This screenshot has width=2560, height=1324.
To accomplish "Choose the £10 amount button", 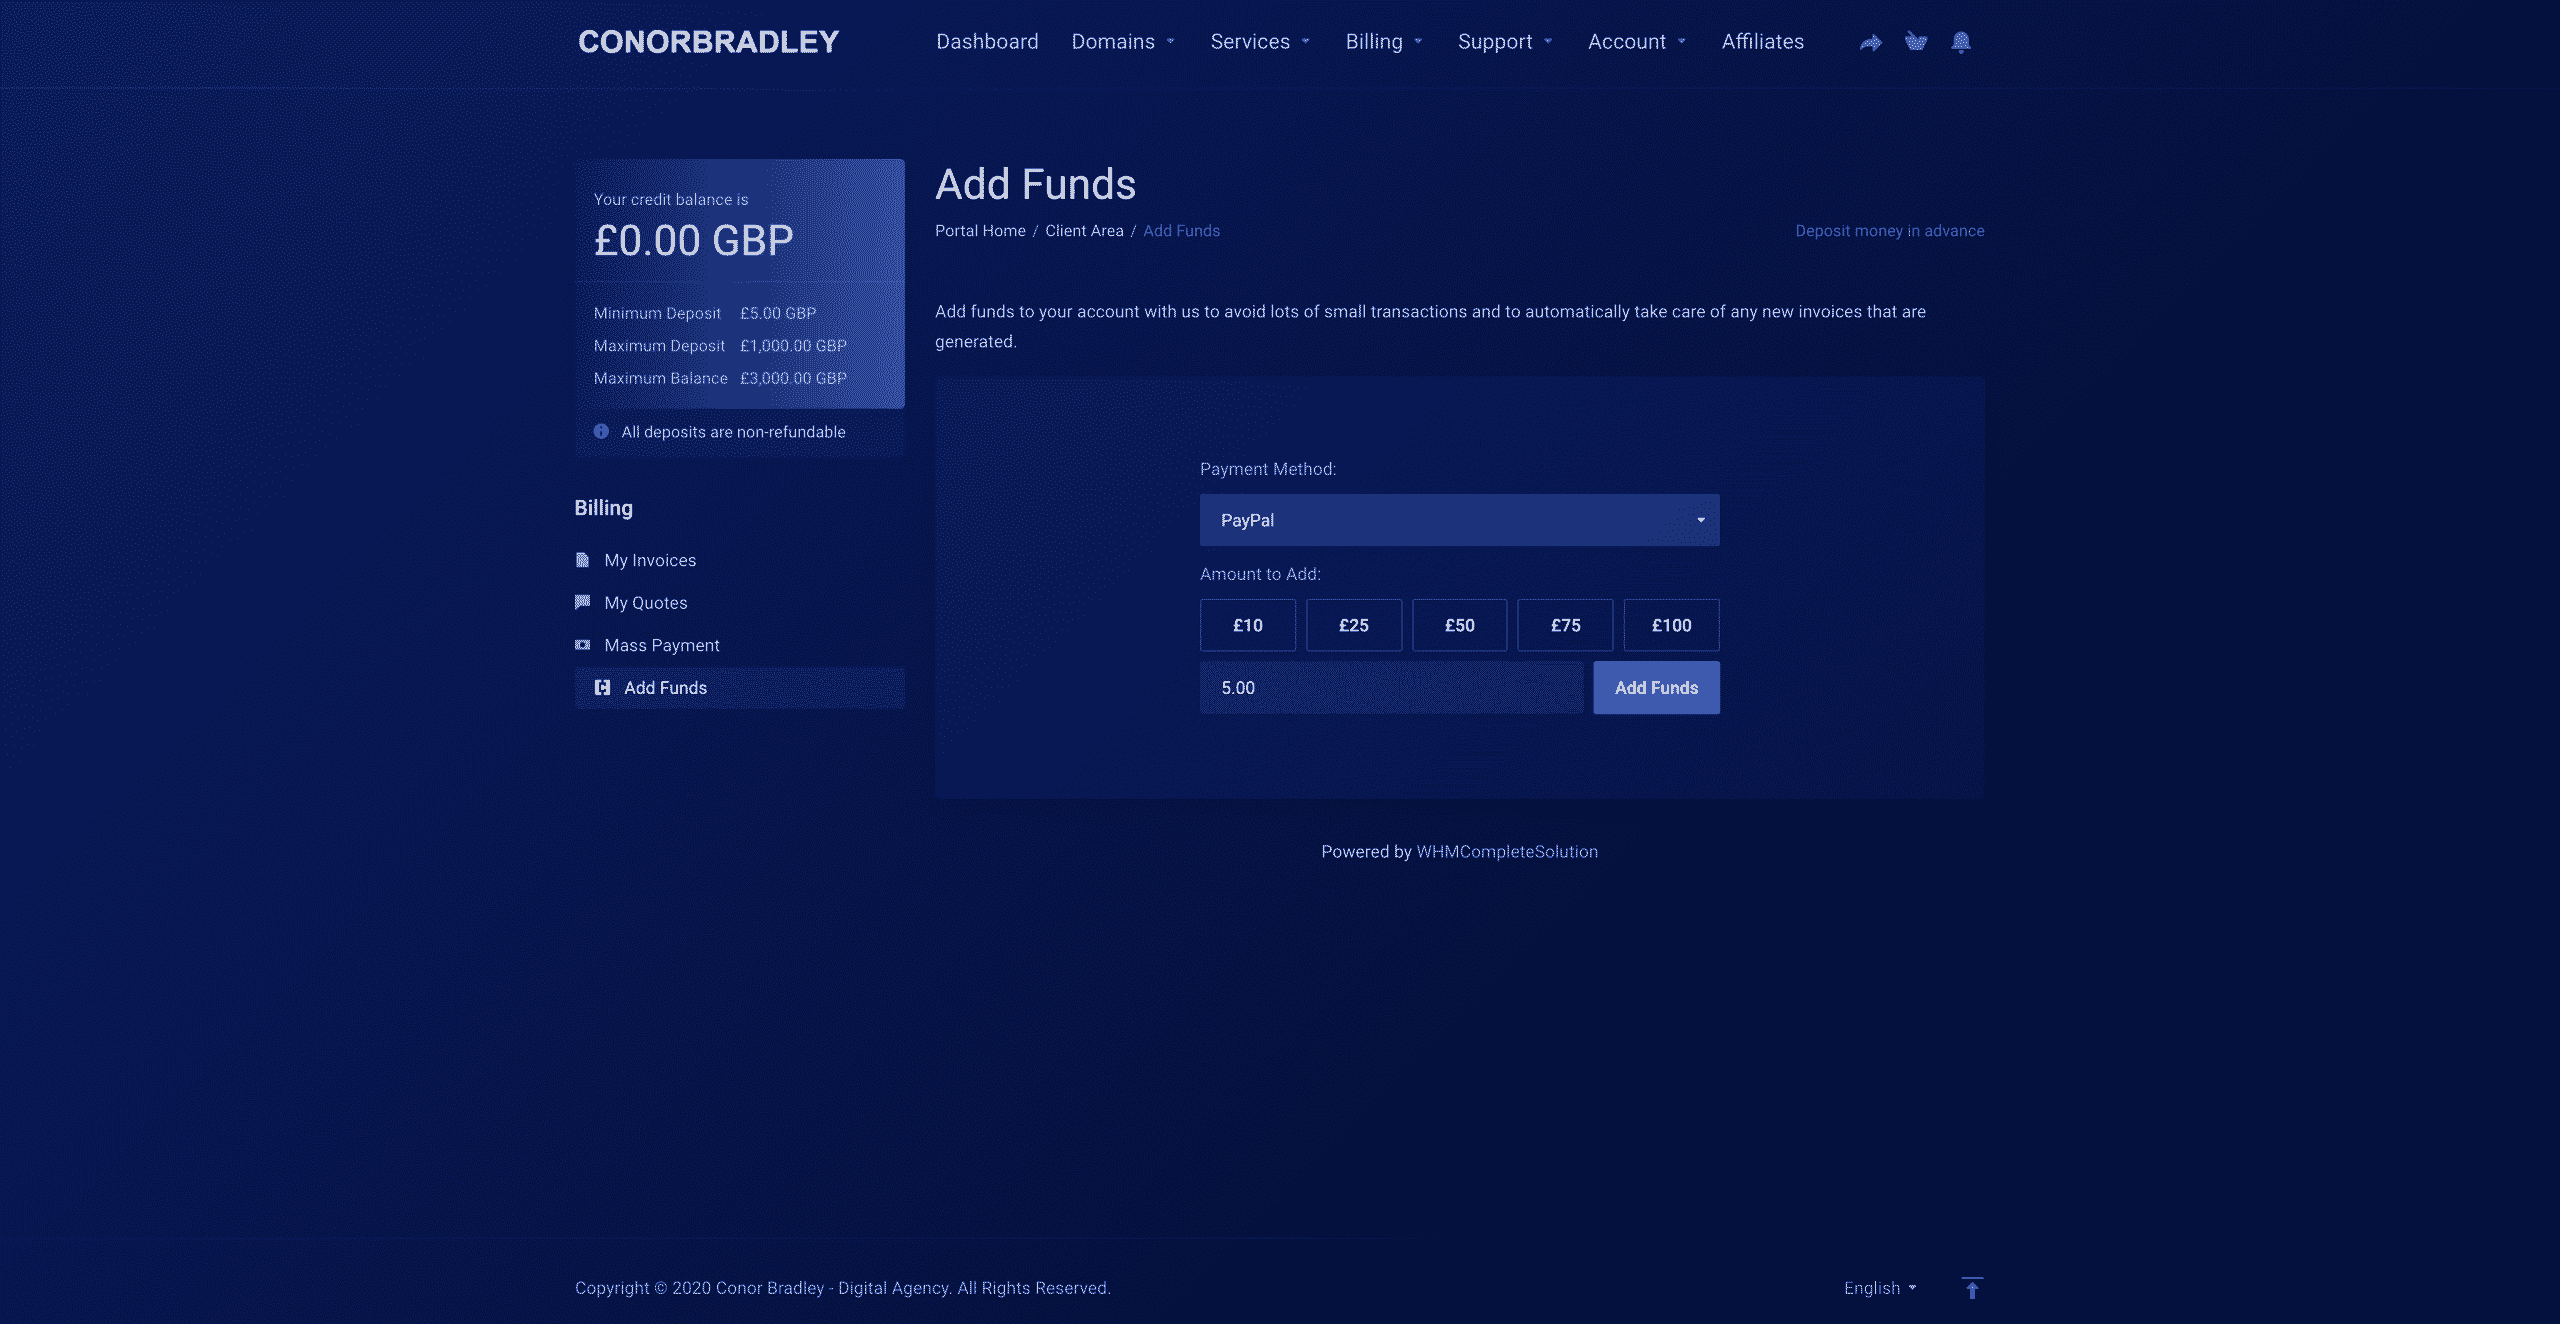I will 1248,625.
